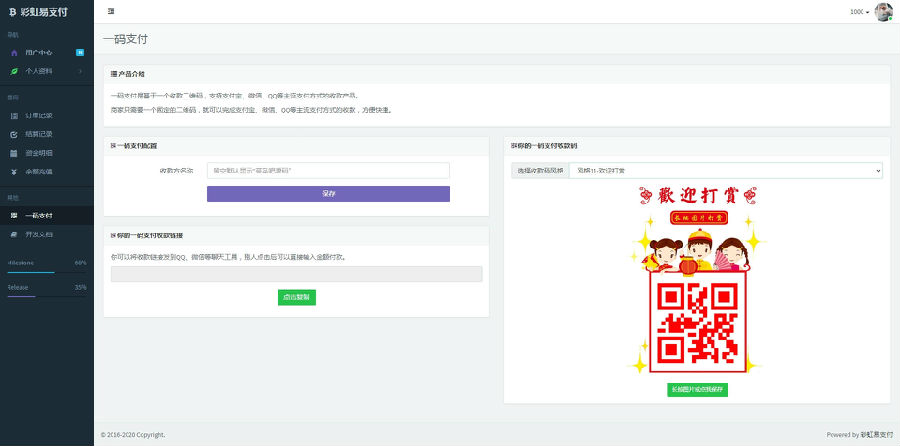Click the green 点击复制 button
This screenshot has width=900, height=446.
coord(297,297)
